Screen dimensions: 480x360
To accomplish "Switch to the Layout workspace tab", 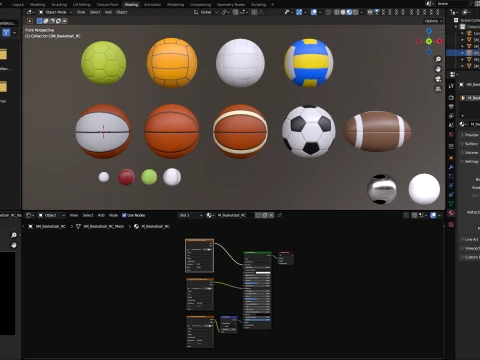I will pyautogui.click(x=18, y=5).
